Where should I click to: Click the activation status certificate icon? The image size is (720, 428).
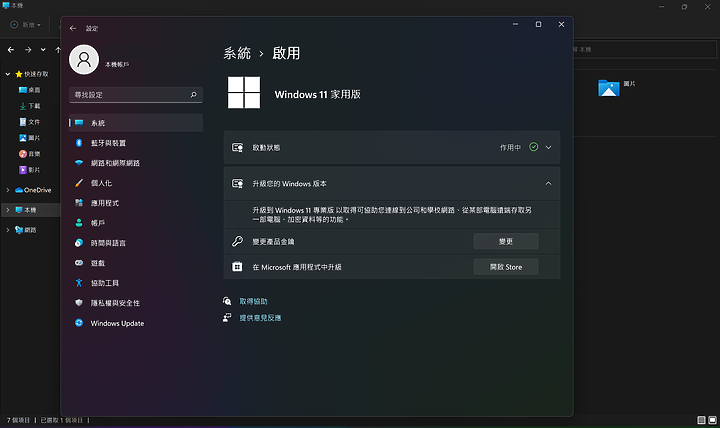pyautogui.click(x=237, y=147)
